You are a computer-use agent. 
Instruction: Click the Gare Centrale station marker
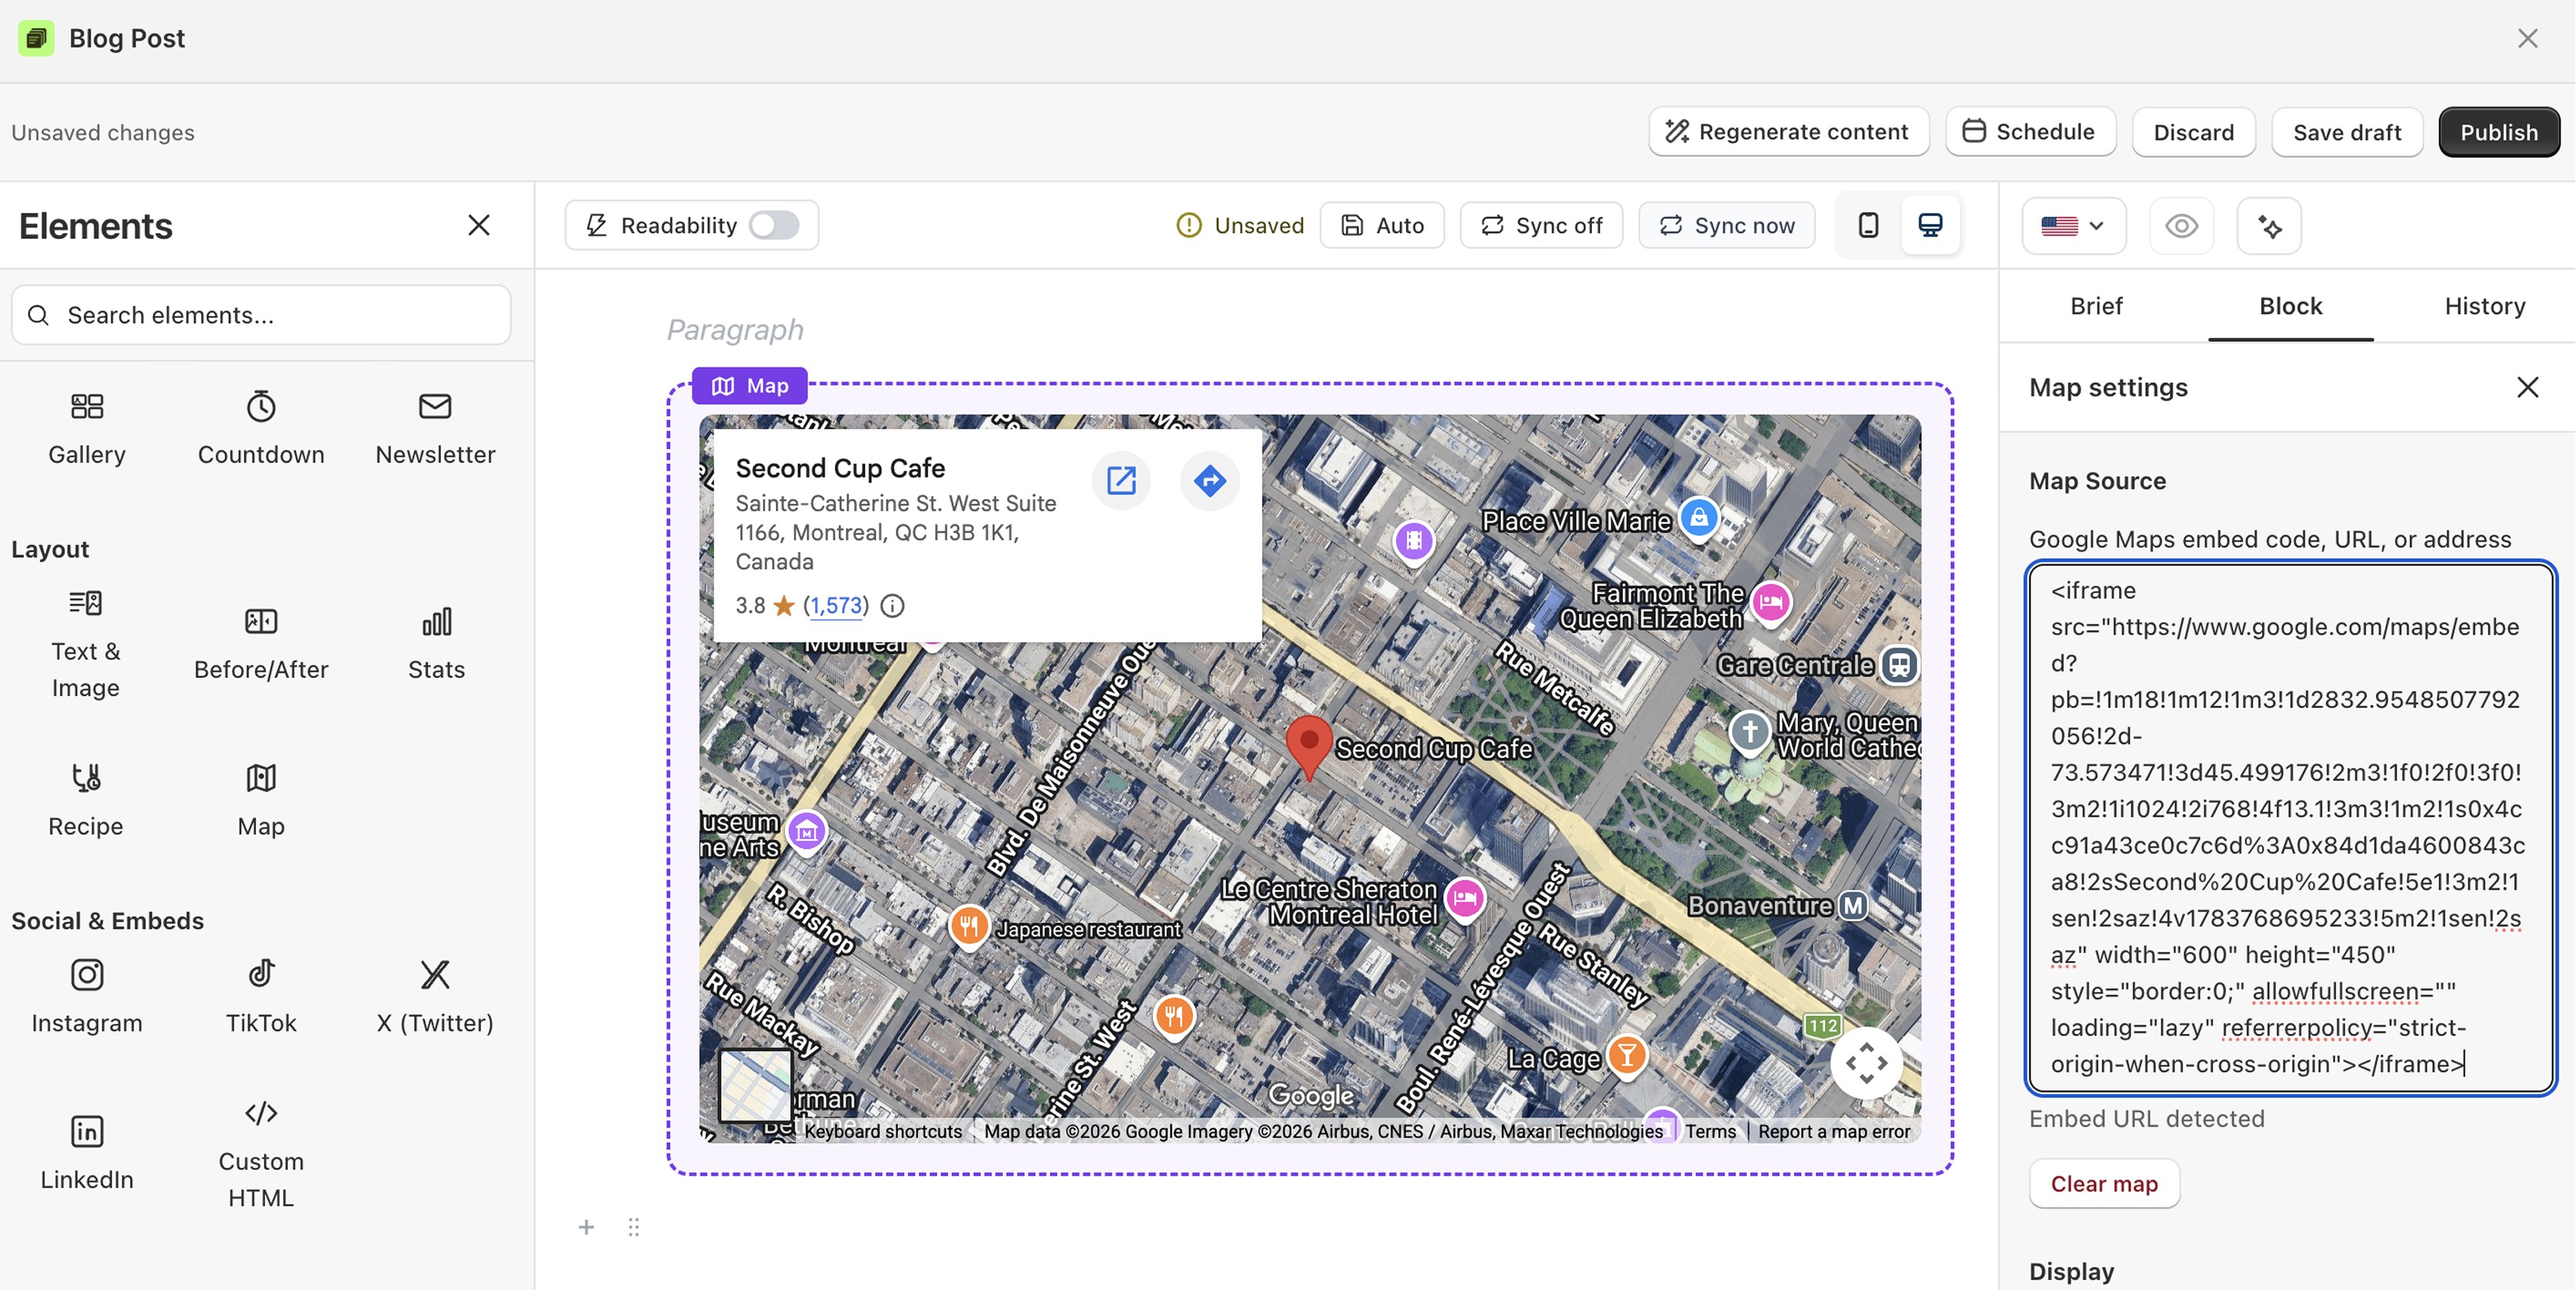1899,665
